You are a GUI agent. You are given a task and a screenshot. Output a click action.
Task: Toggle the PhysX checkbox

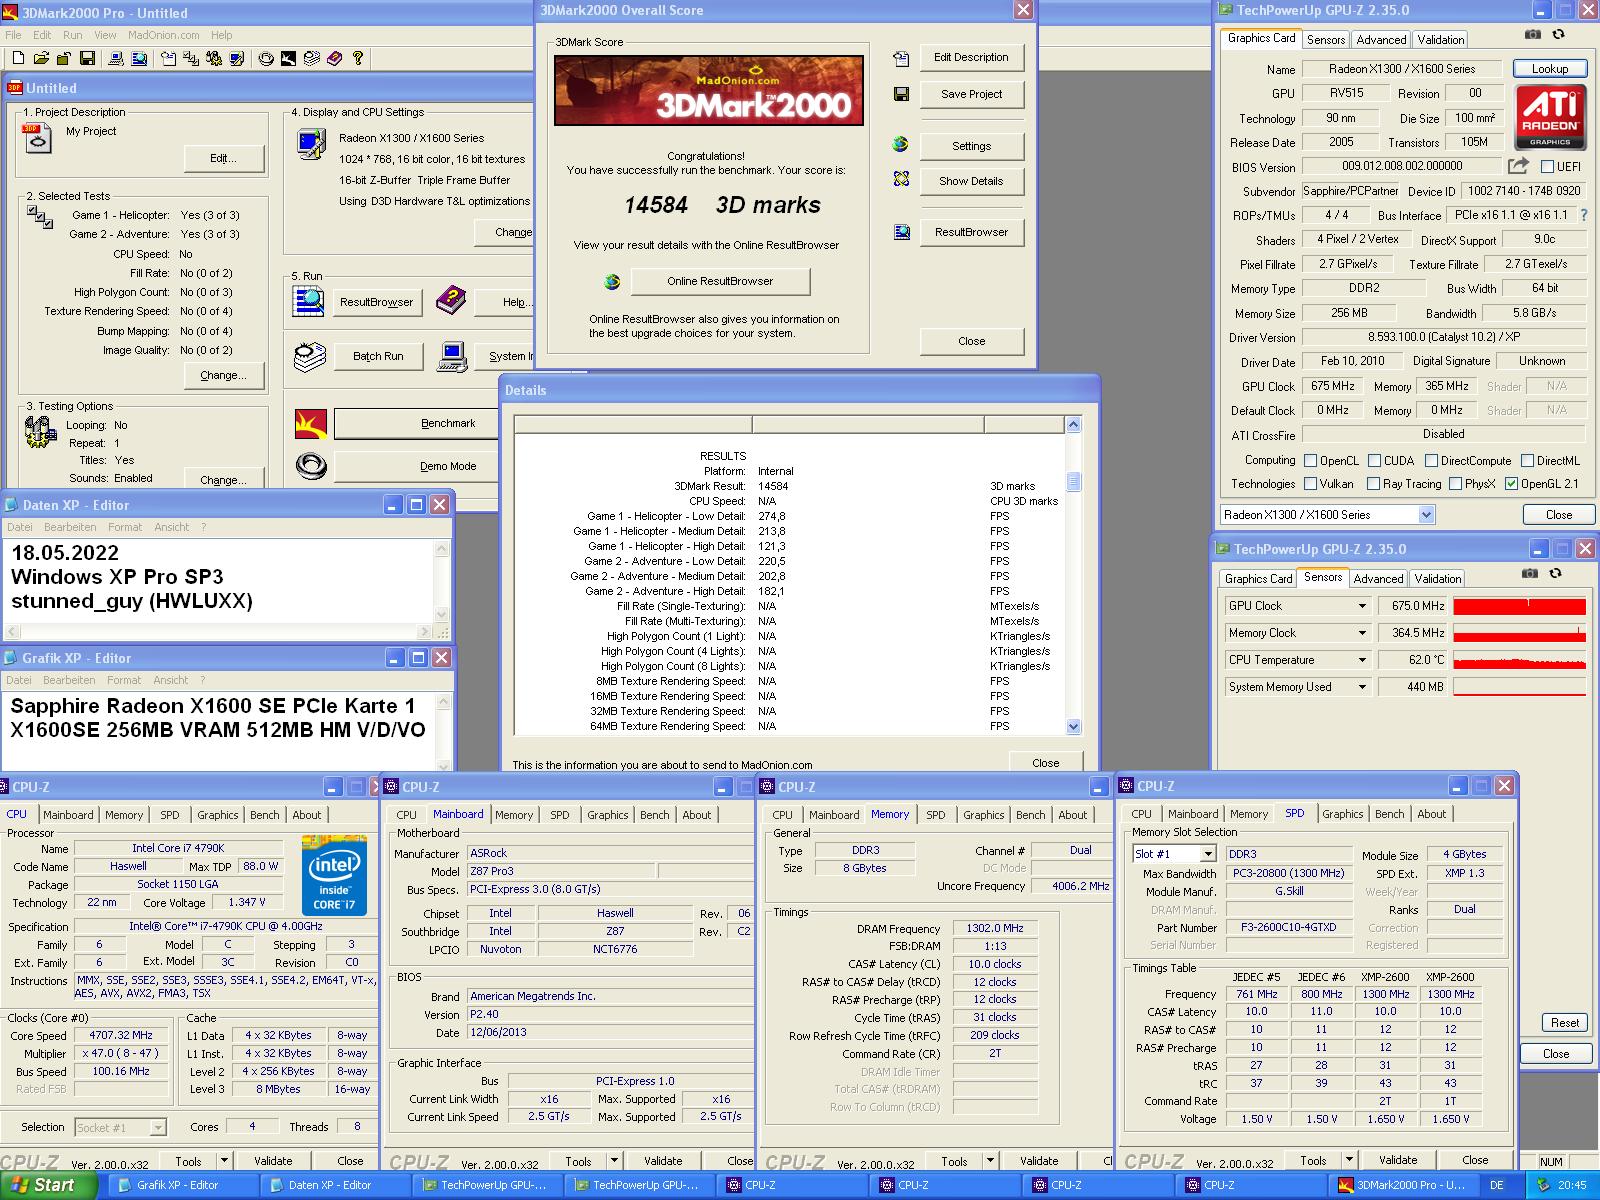[1455, 484]
